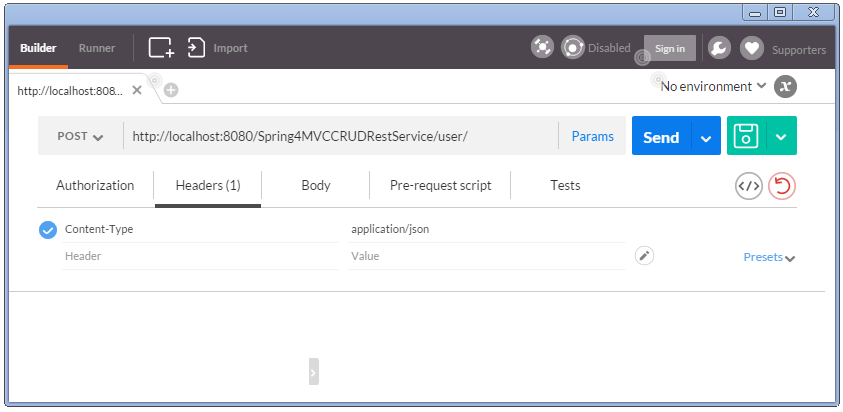Click the blue Send button
Image resolution: width=843 pixels, height=412 pixels.
coord(661,138)
